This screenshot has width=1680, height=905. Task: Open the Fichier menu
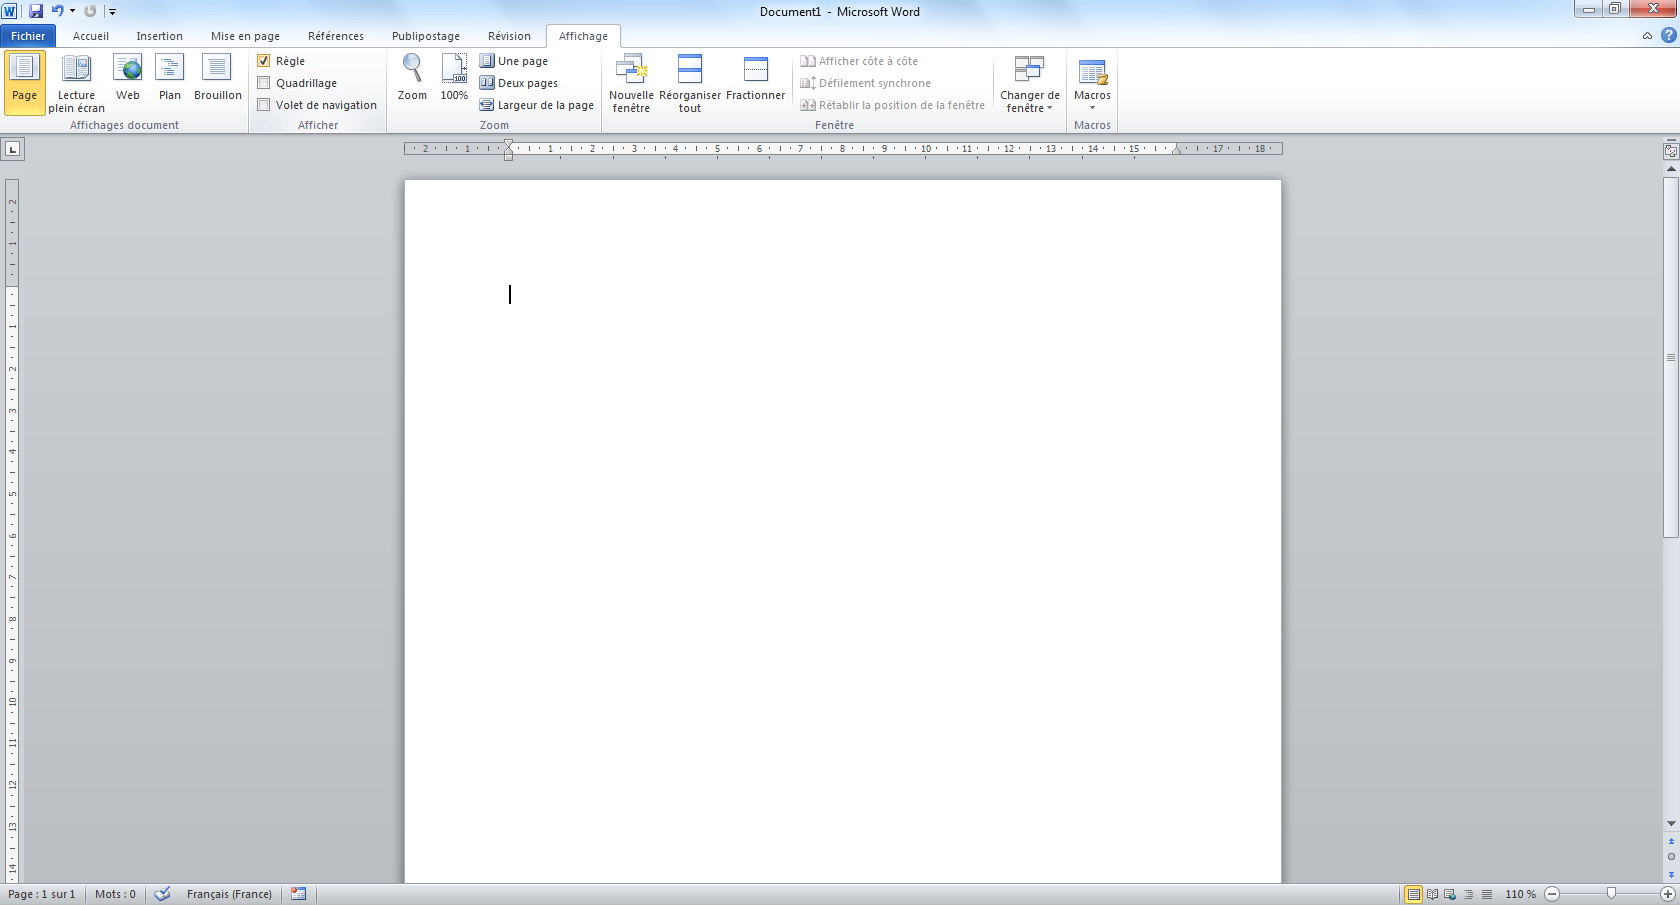pos(28,36)
